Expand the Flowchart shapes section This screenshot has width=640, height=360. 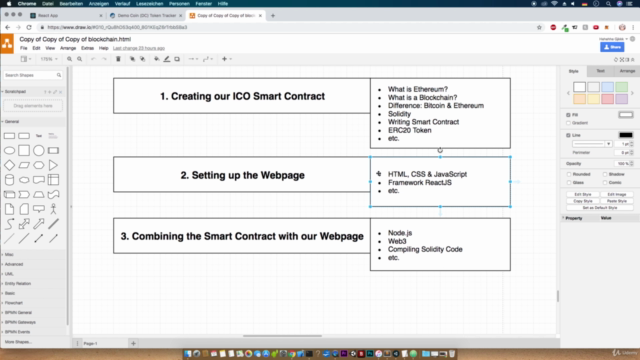pyautogui.click(x=13, y=303)
